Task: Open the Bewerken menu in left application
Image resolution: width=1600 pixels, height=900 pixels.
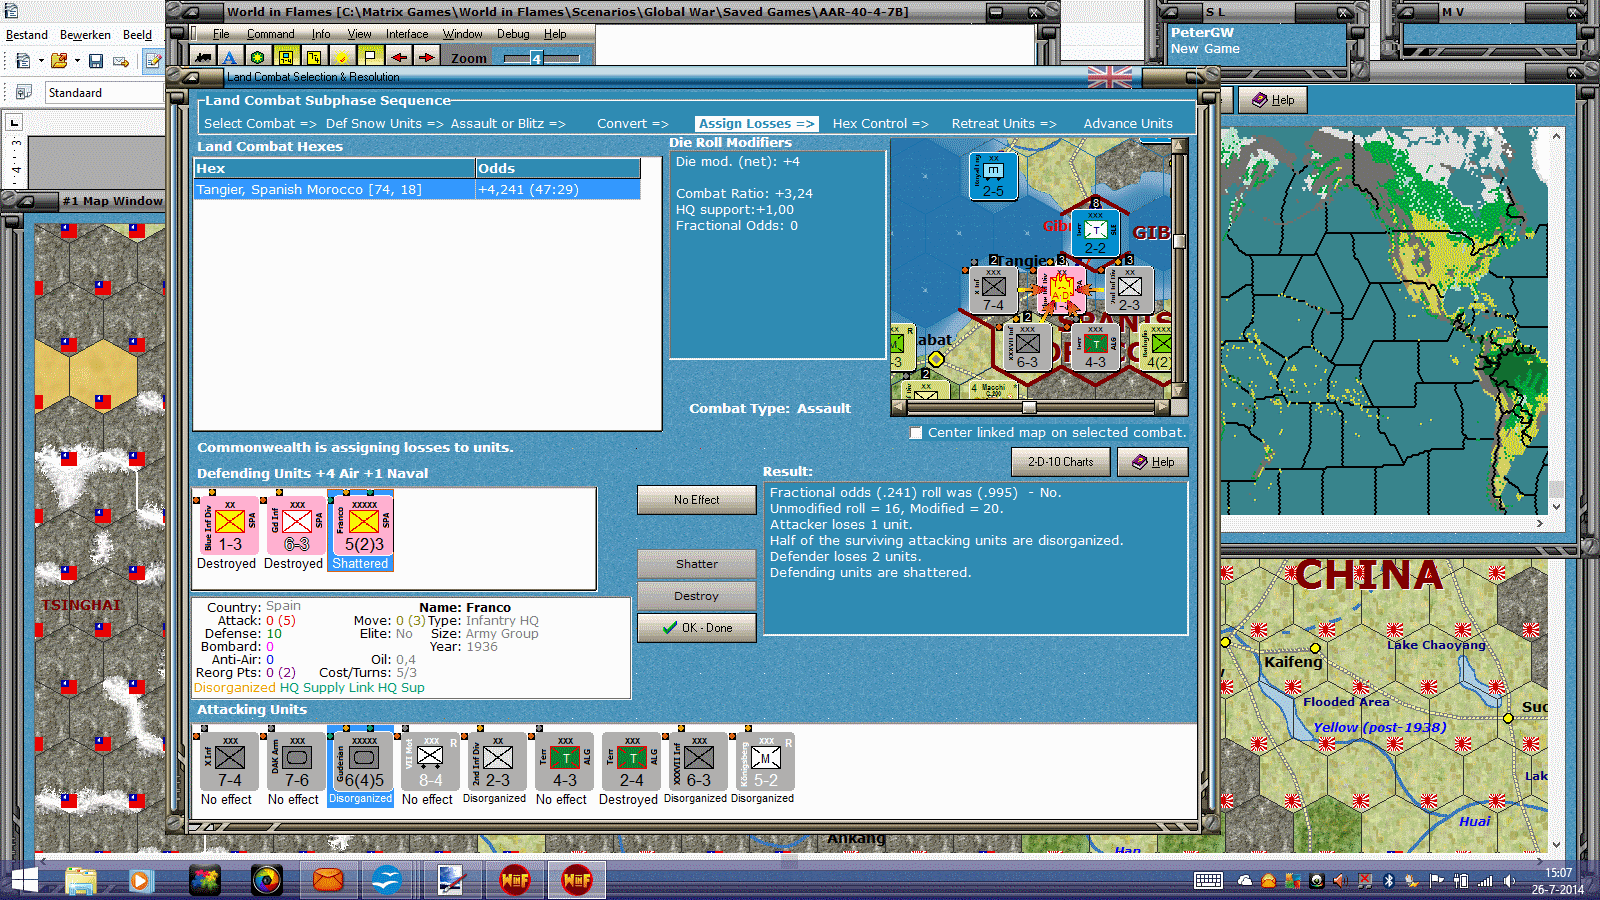Action: click(x=85, y=35)
